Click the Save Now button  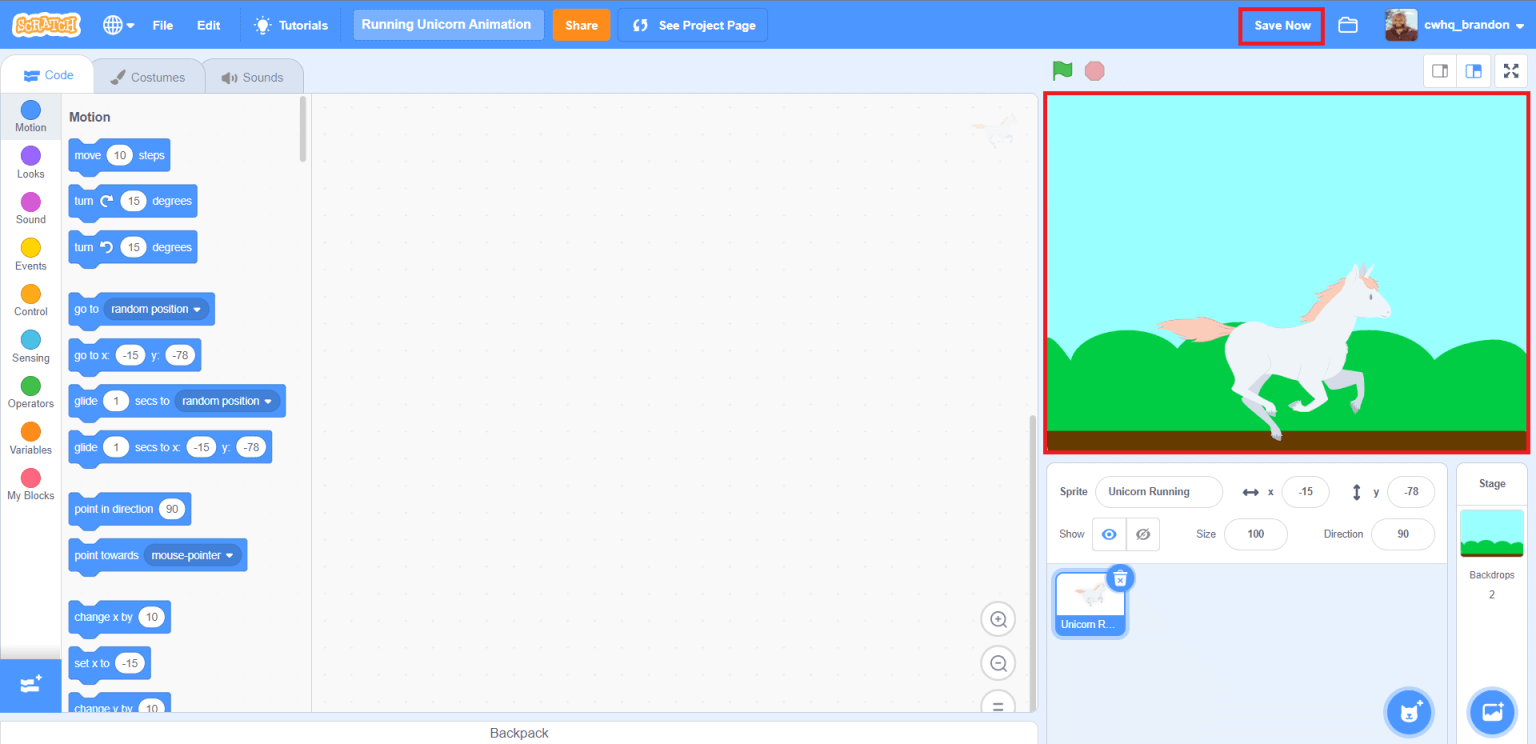tap(1281, 25)
